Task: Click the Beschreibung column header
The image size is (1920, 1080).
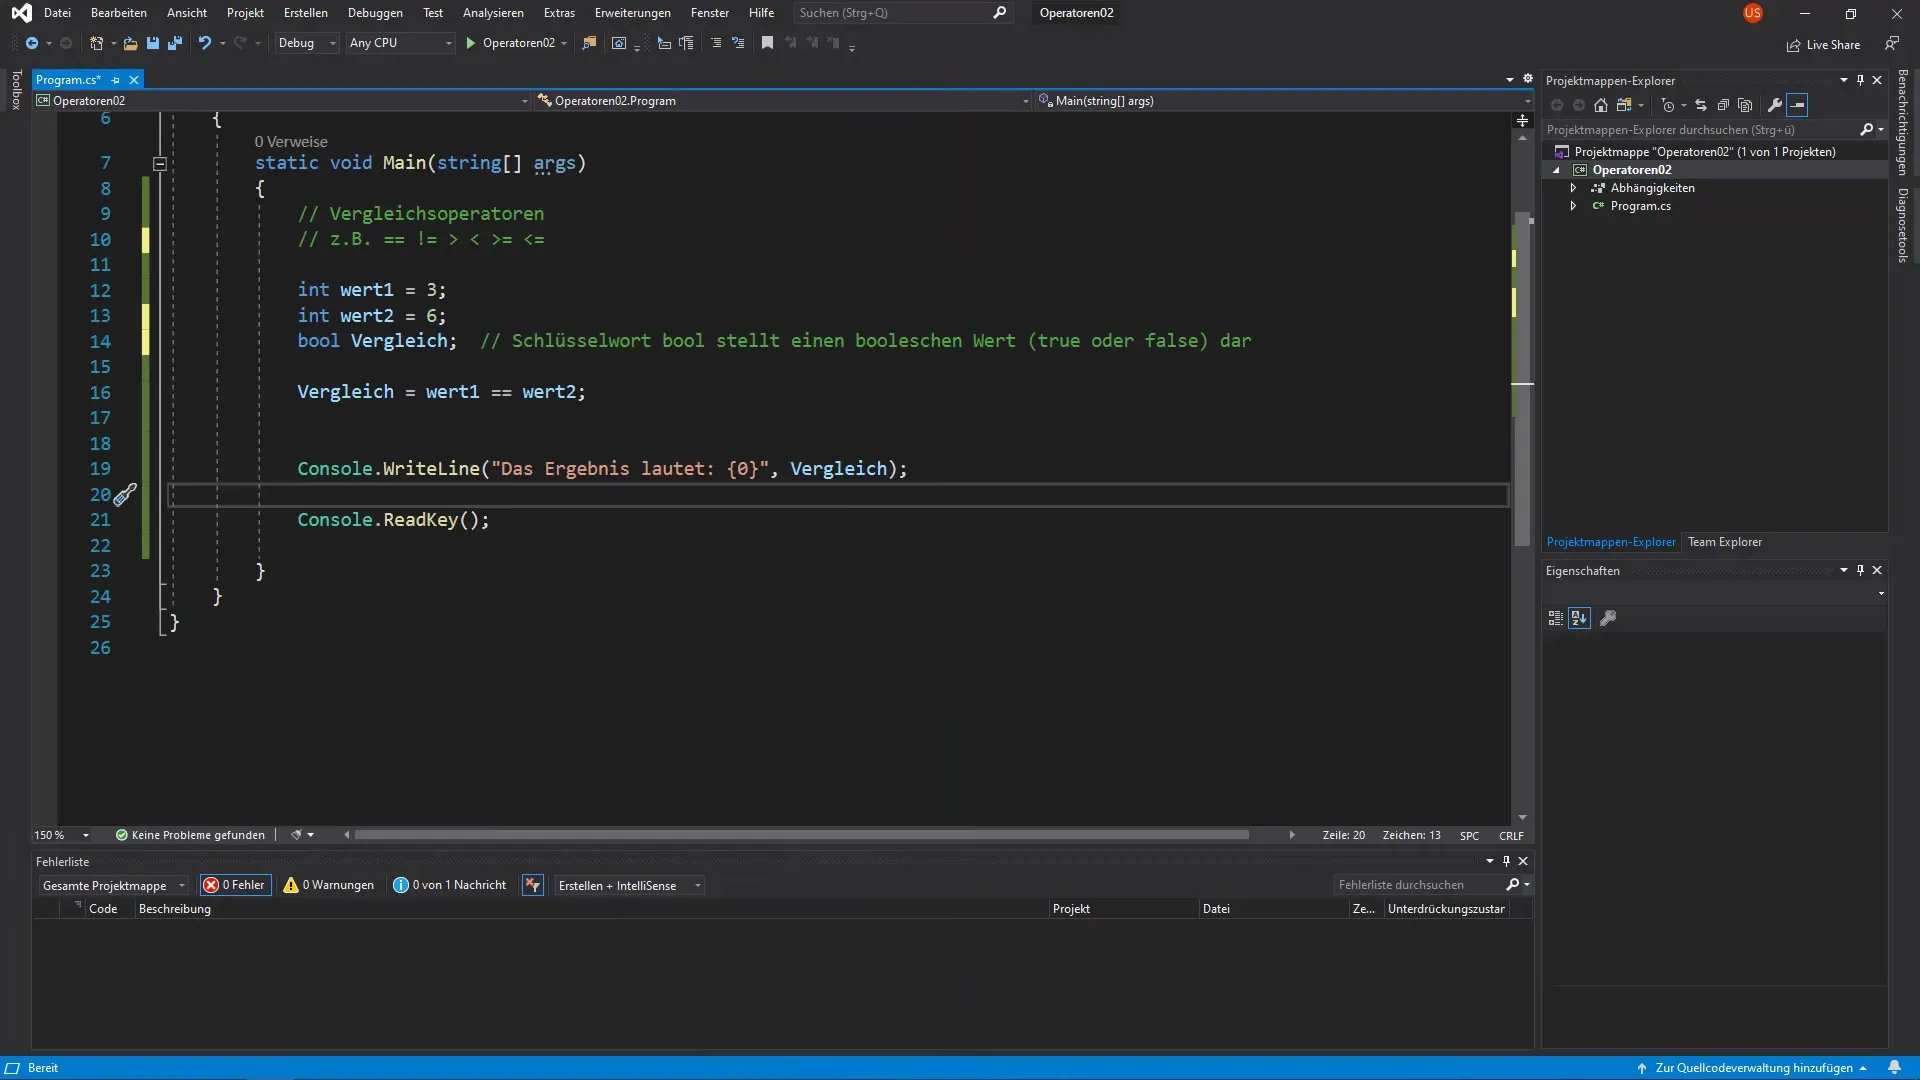Action: point(175,909)
